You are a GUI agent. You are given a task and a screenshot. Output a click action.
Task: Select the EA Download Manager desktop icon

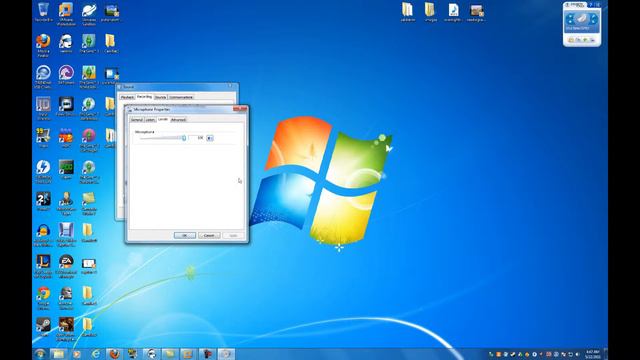click(66, 266)
